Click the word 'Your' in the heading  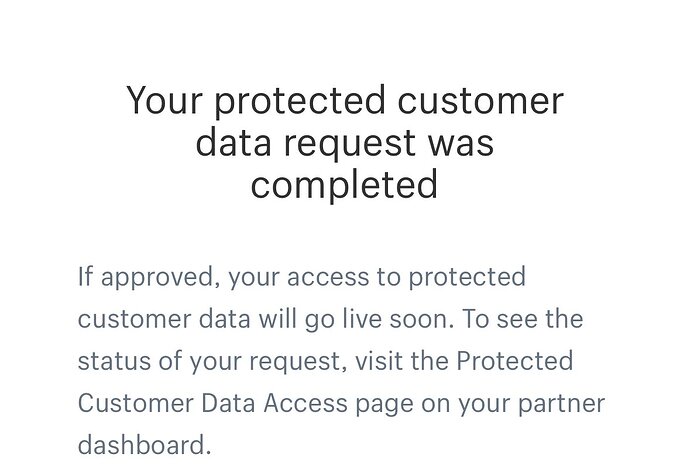click(x=164, y=100)
